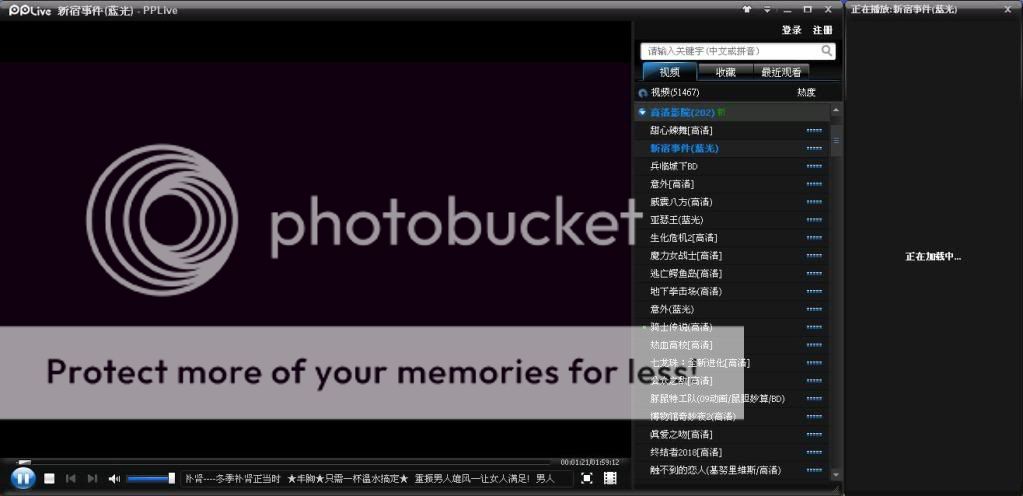This screenshot has width=1023, height=496.
Task: Select 甜心辣舞[高清] in the list
Action: 680,131
